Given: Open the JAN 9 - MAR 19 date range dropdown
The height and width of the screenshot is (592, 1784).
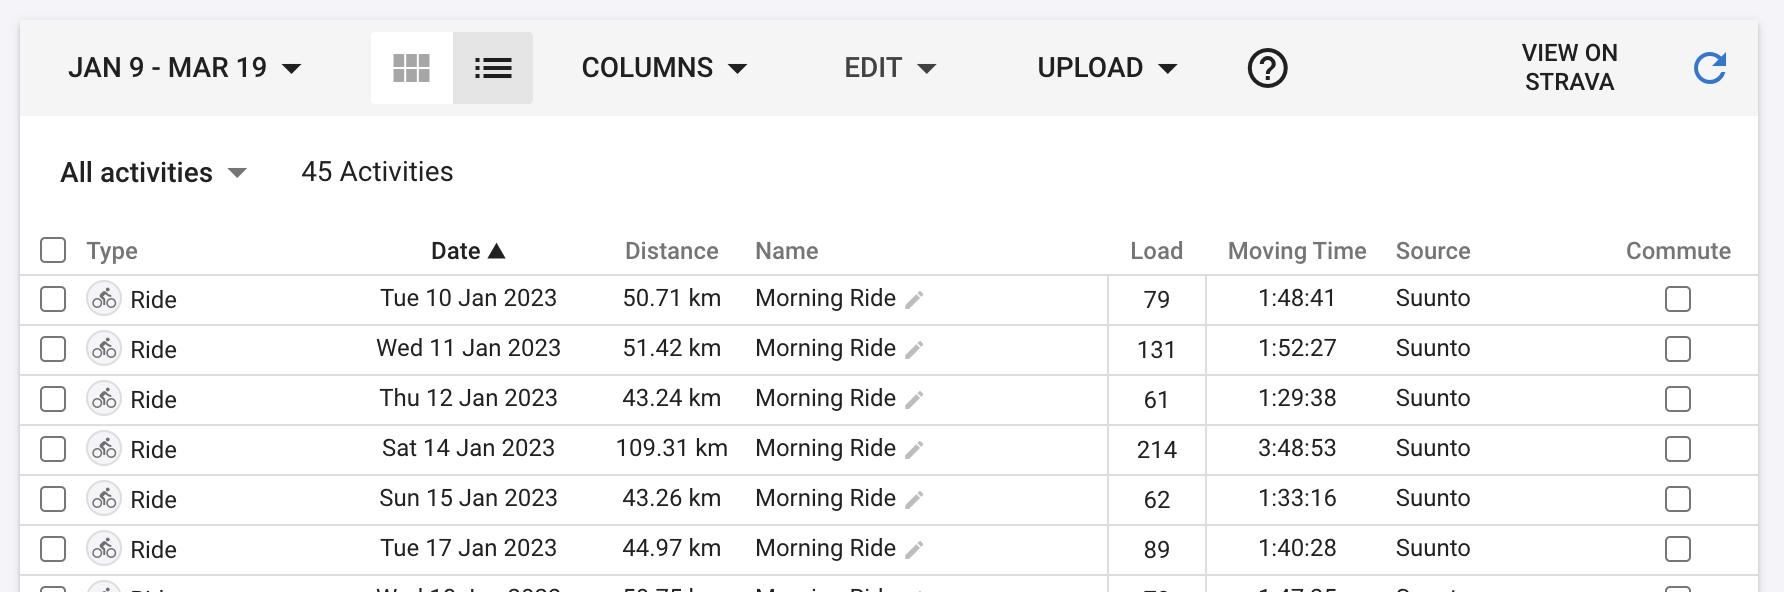Looking at the screenshot, I should coord(185,68).
